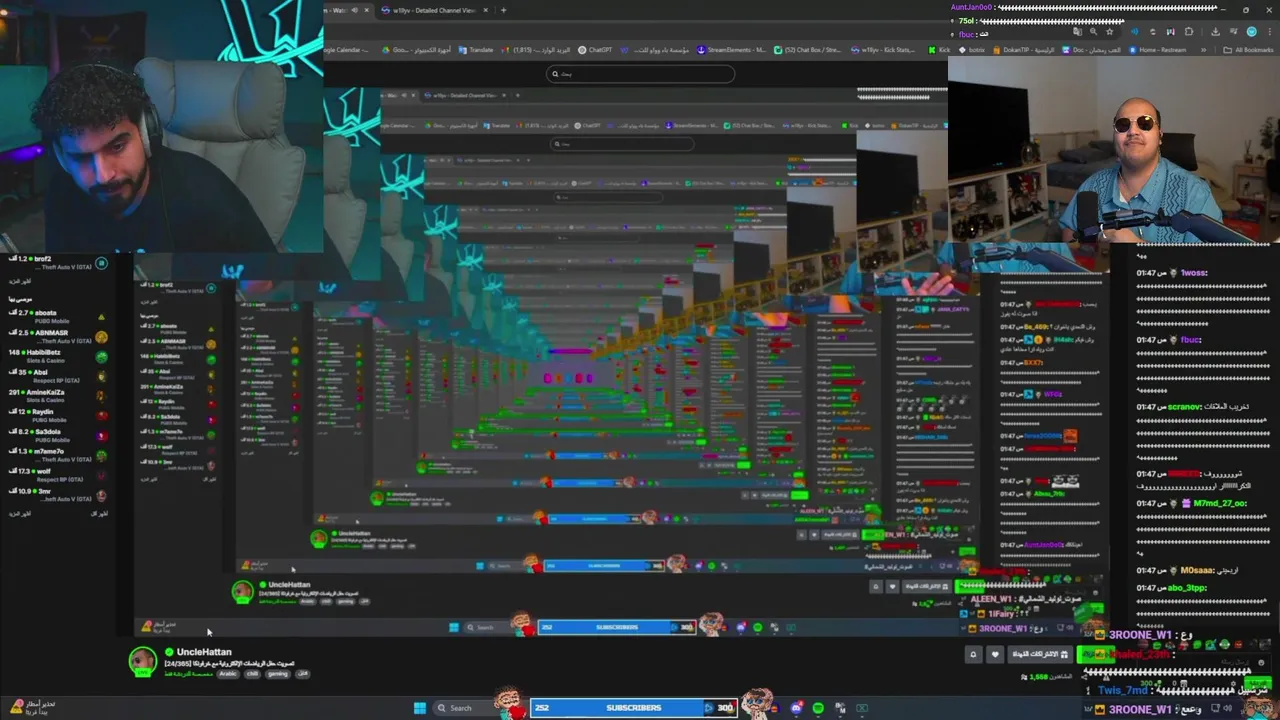This screenshot has height=720, width=1280.
Task: Open m7ame7o channel in sidebar
Action: coord(58,455)
